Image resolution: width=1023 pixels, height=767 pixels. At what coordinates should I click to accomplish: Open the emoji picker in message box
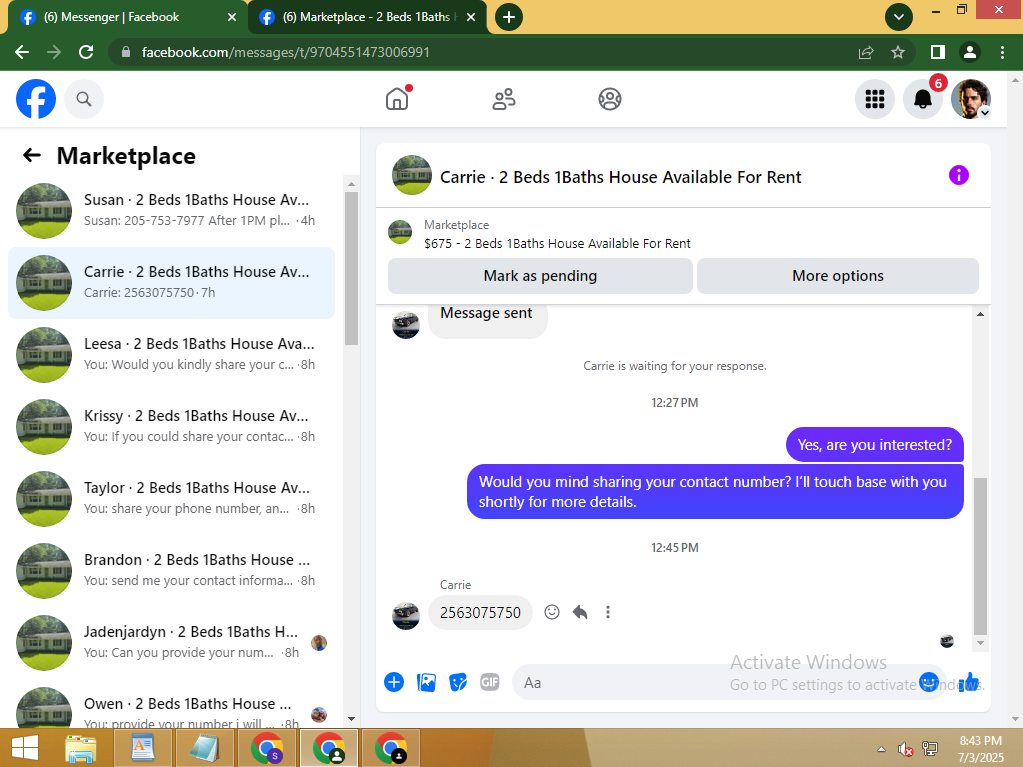pos(929,682)
